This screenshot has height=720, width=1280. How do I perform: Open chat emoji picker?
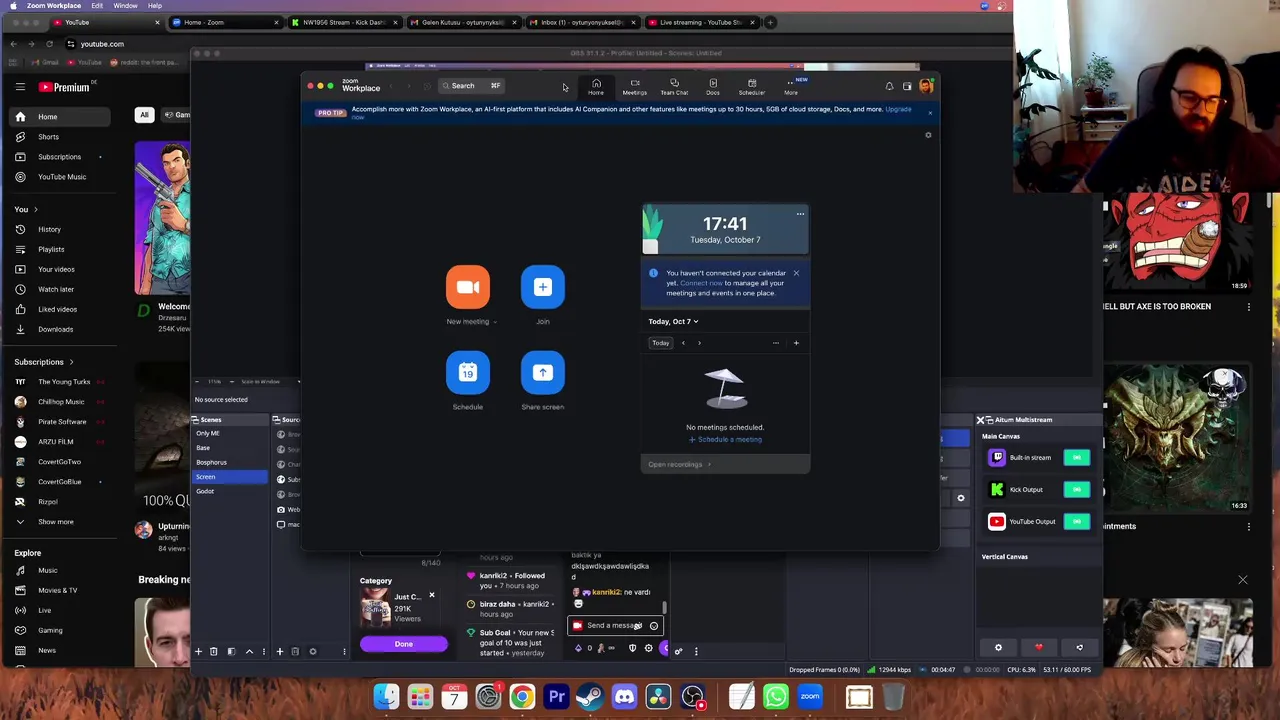pos(654,626)
